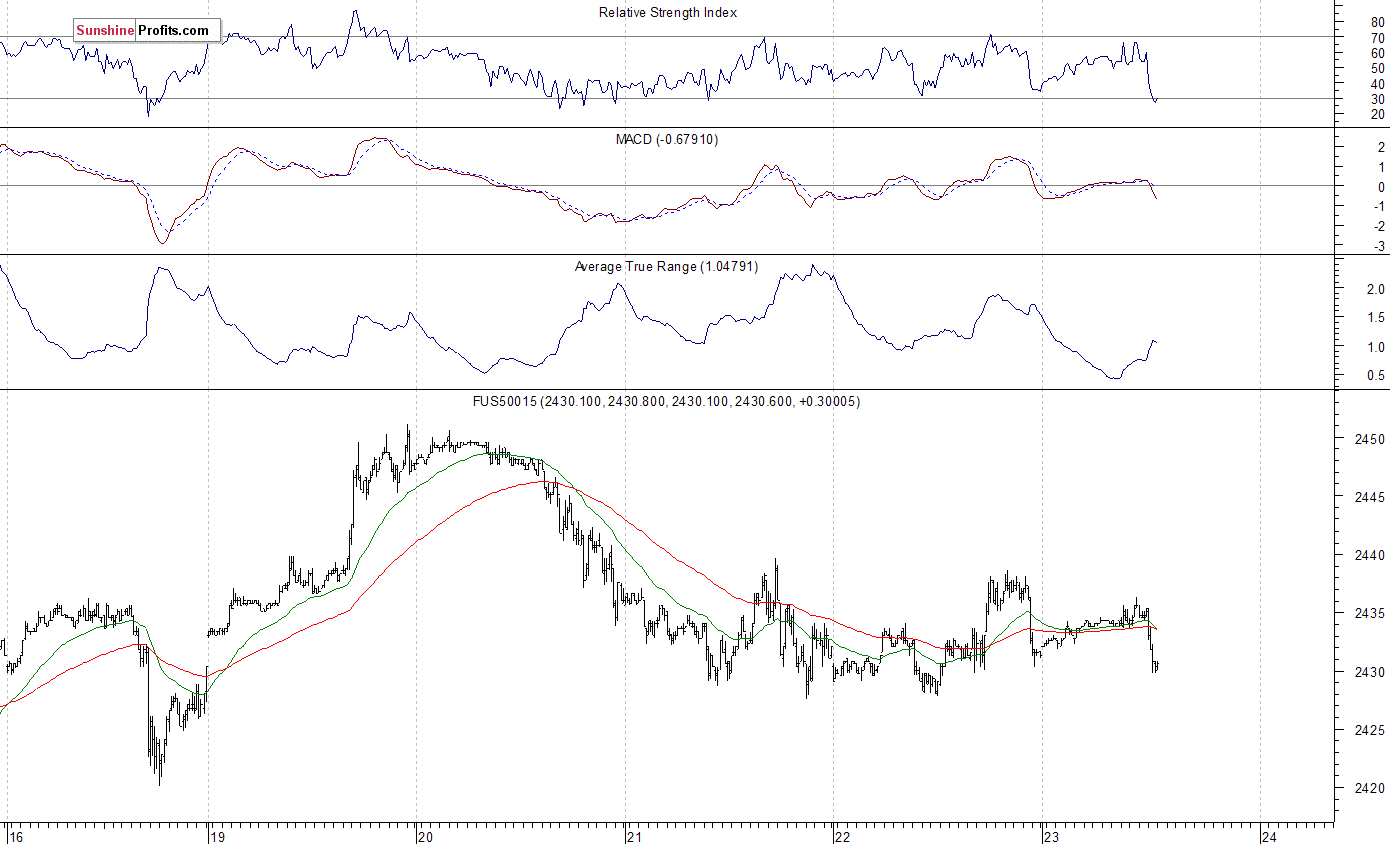Click the date label 20 on the time axis

[x=427, y=836]
